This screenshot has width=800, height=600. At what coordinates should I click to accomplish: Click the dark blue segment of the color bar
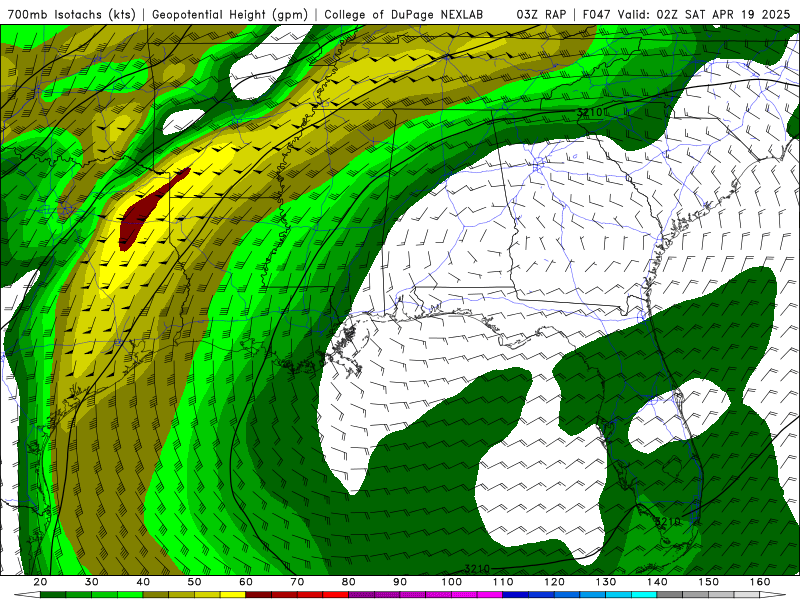coord(515,595)
